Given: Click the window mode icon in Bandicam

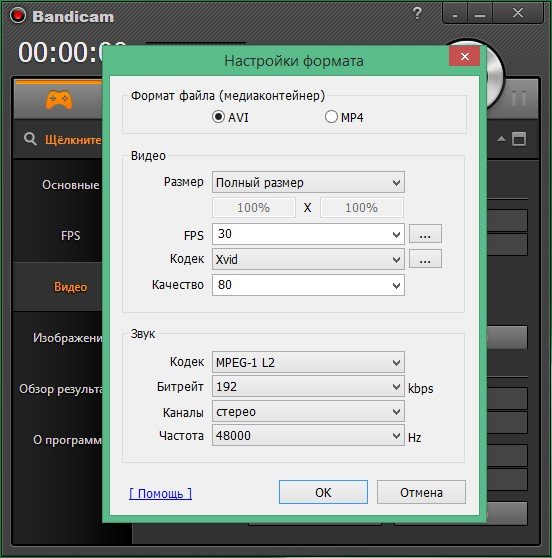Looking at the screenshot, I should 519,139.
